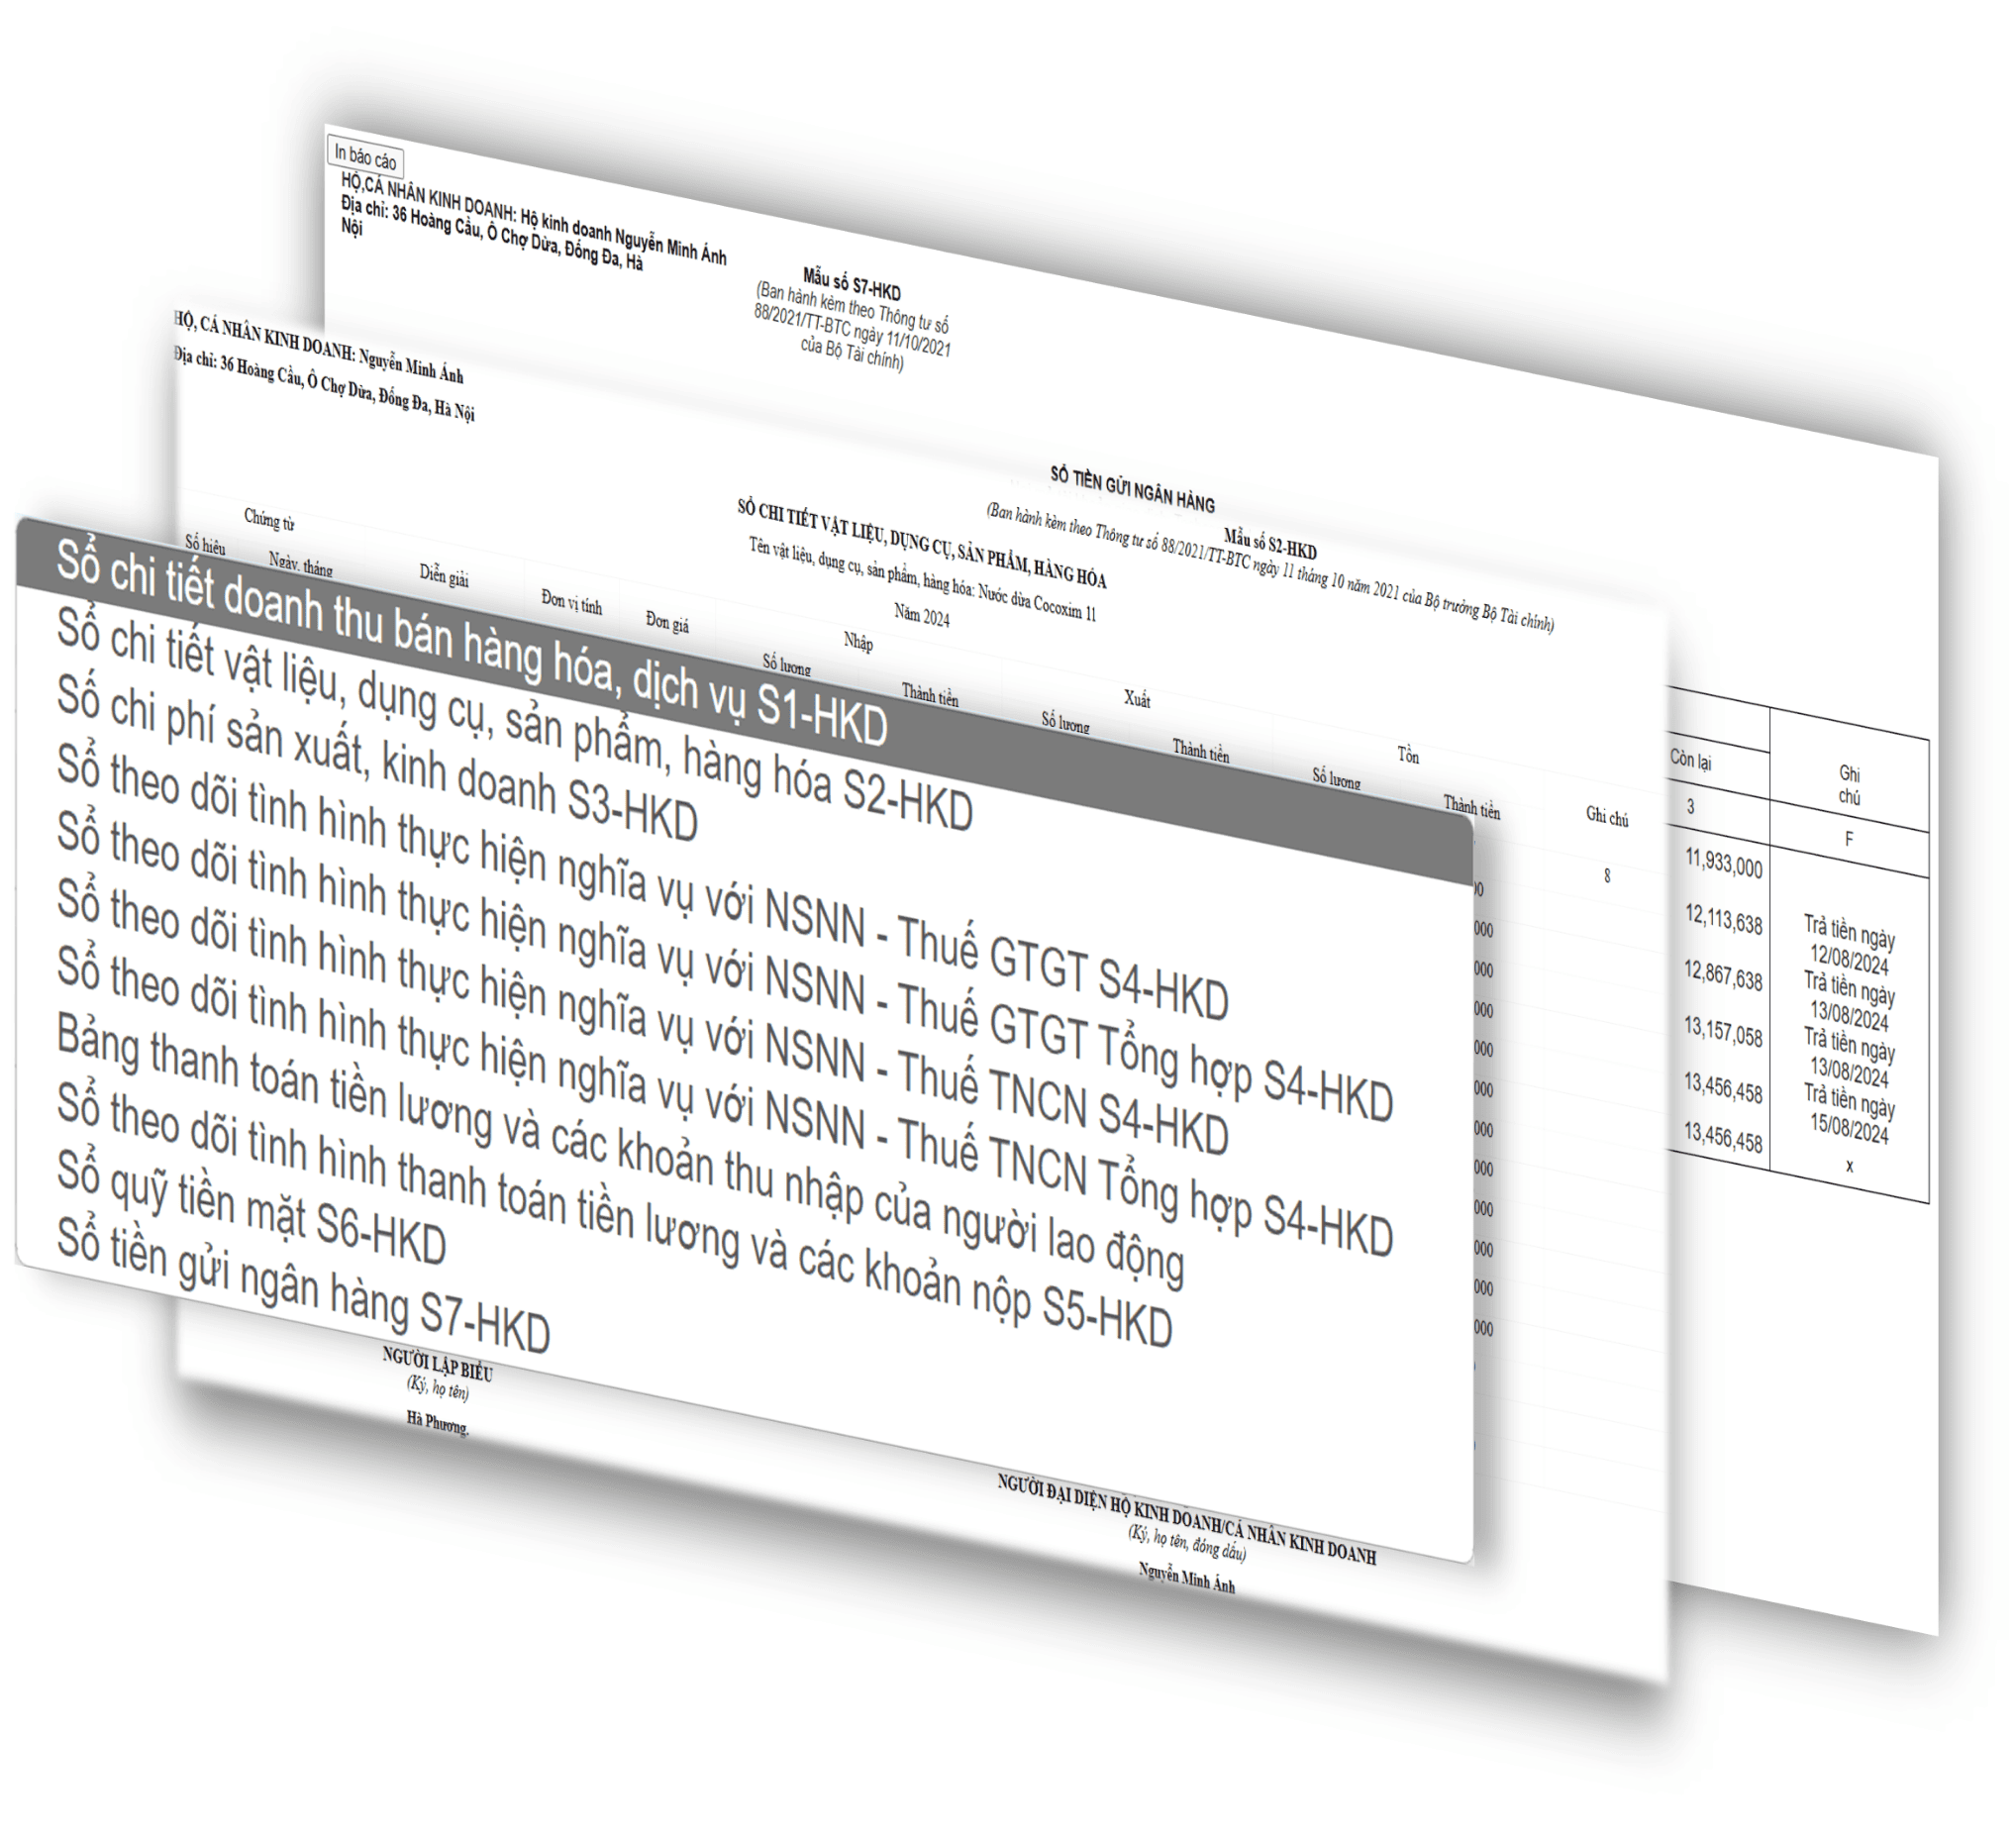Screen dimensions: 2016x1839
Task: Click the 'Đơn vị tính' column header
Action: 572,601
